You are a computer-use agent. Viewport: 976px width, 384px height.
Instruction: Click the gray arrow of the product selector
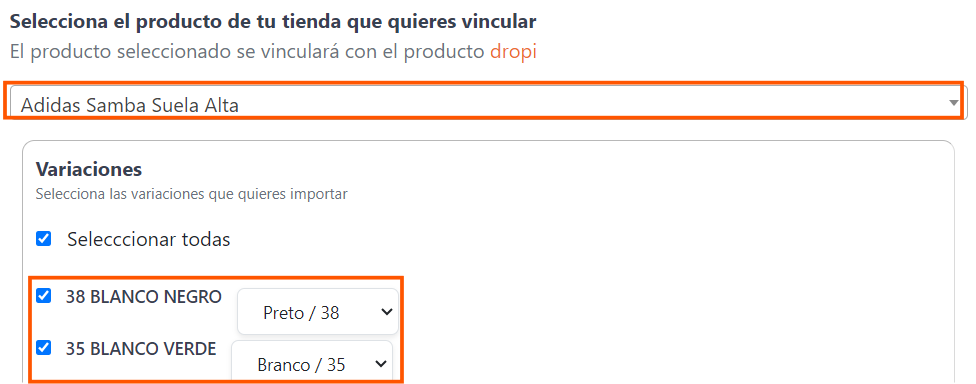pyautogui.click(x=954, y=103)
